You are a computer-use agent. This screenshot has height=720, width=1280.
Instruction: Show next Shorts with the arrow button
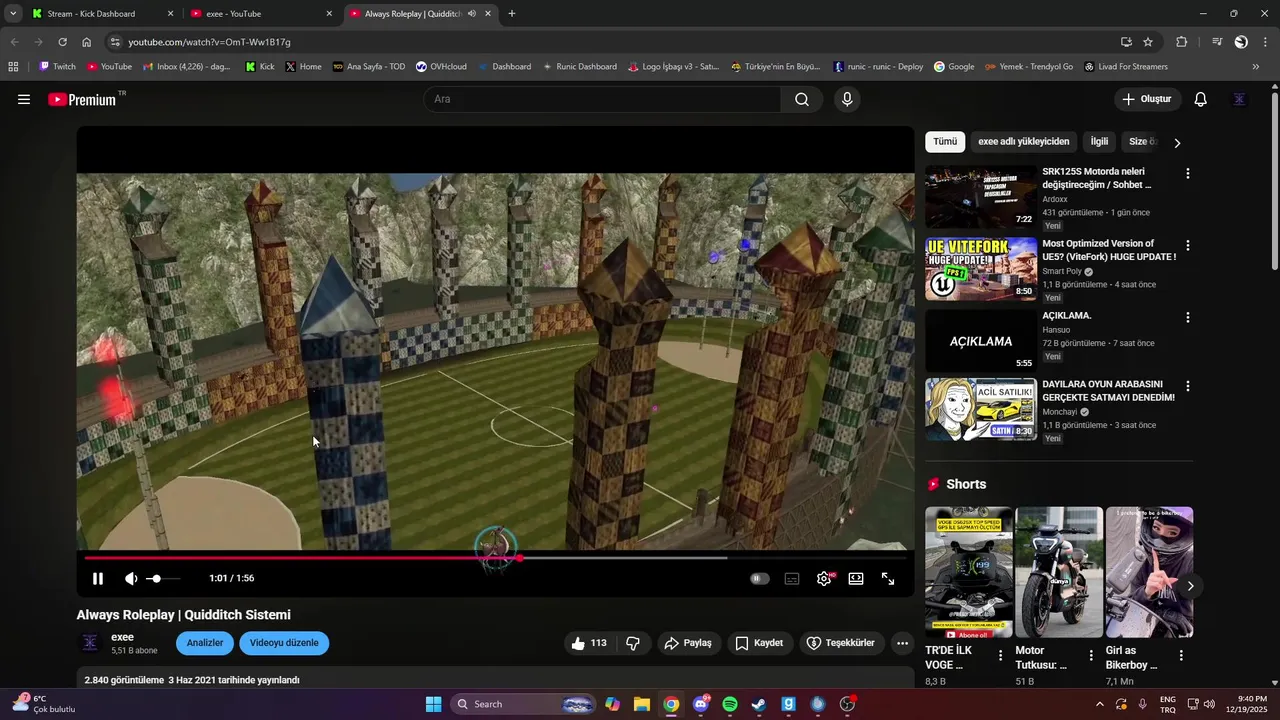point(1190,586)
